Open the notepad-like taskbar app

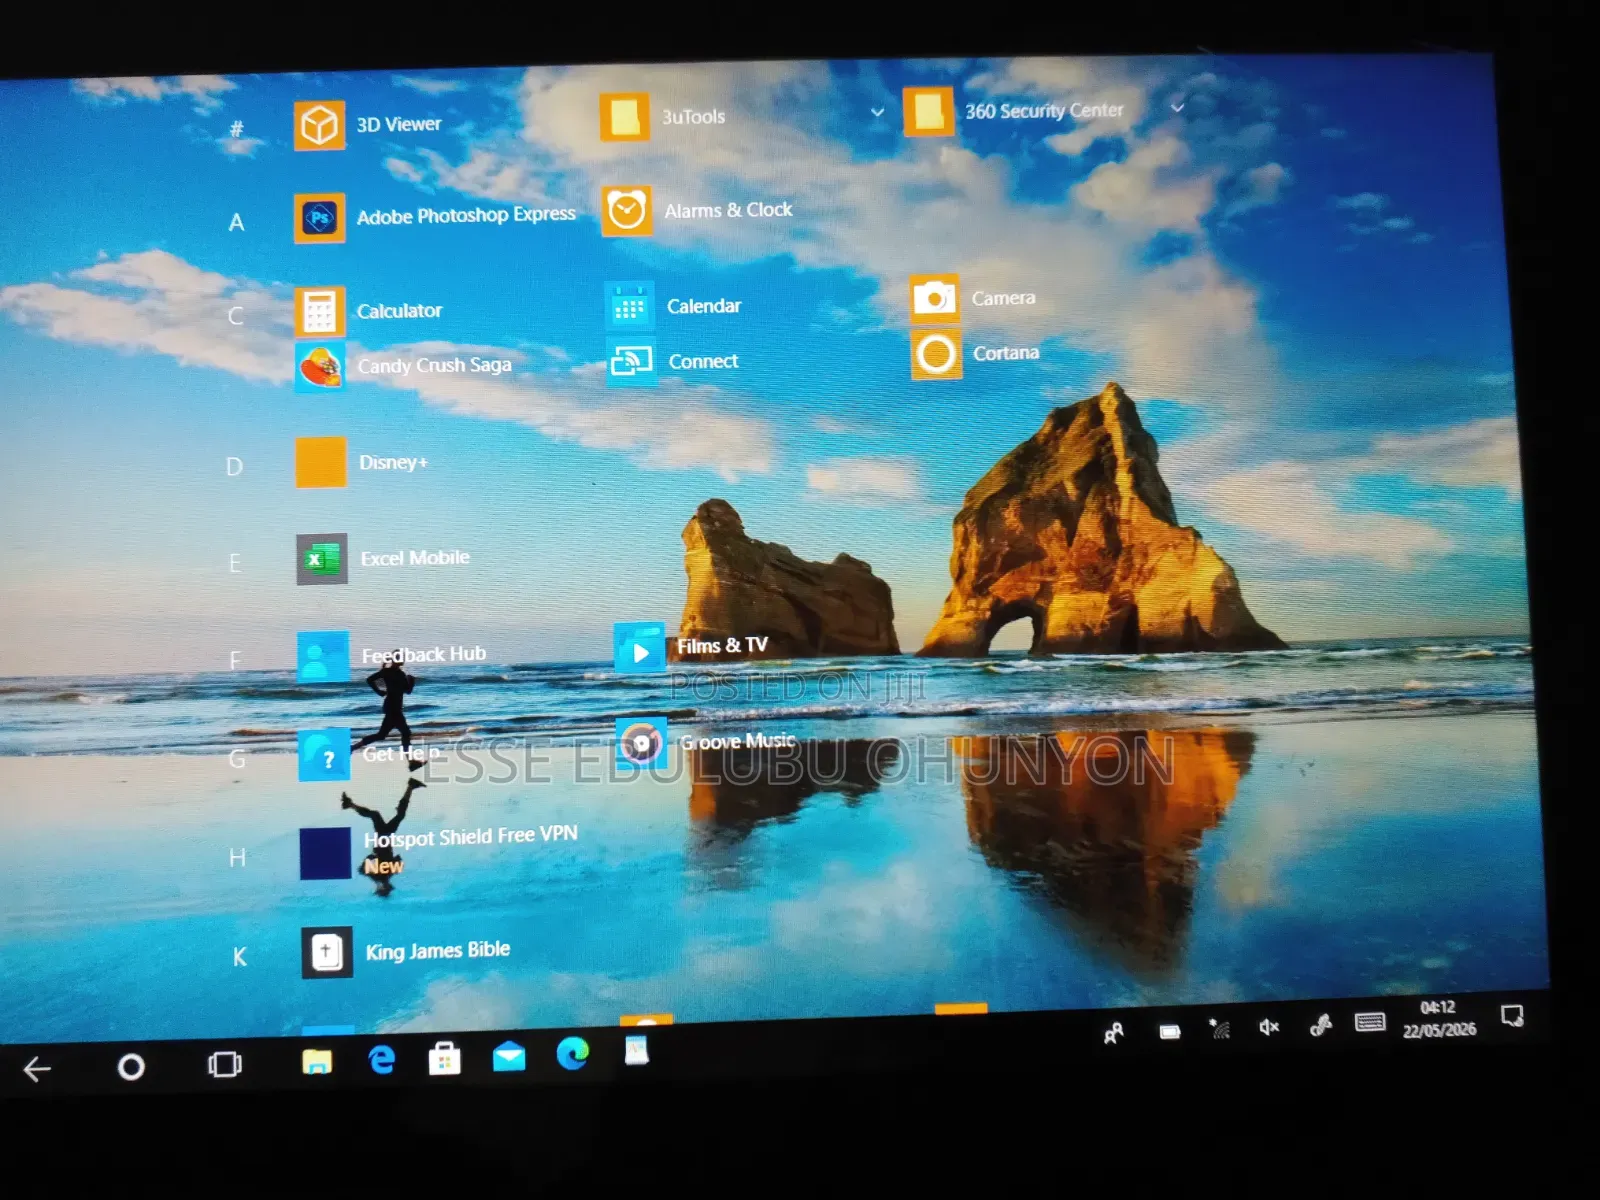637,1050
